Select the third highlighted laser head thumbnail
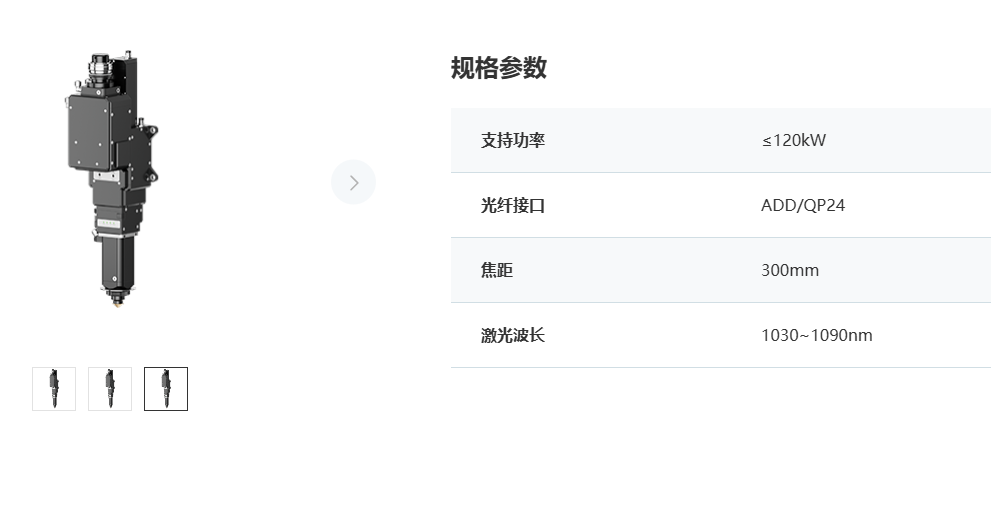 [x=166, y=389]
